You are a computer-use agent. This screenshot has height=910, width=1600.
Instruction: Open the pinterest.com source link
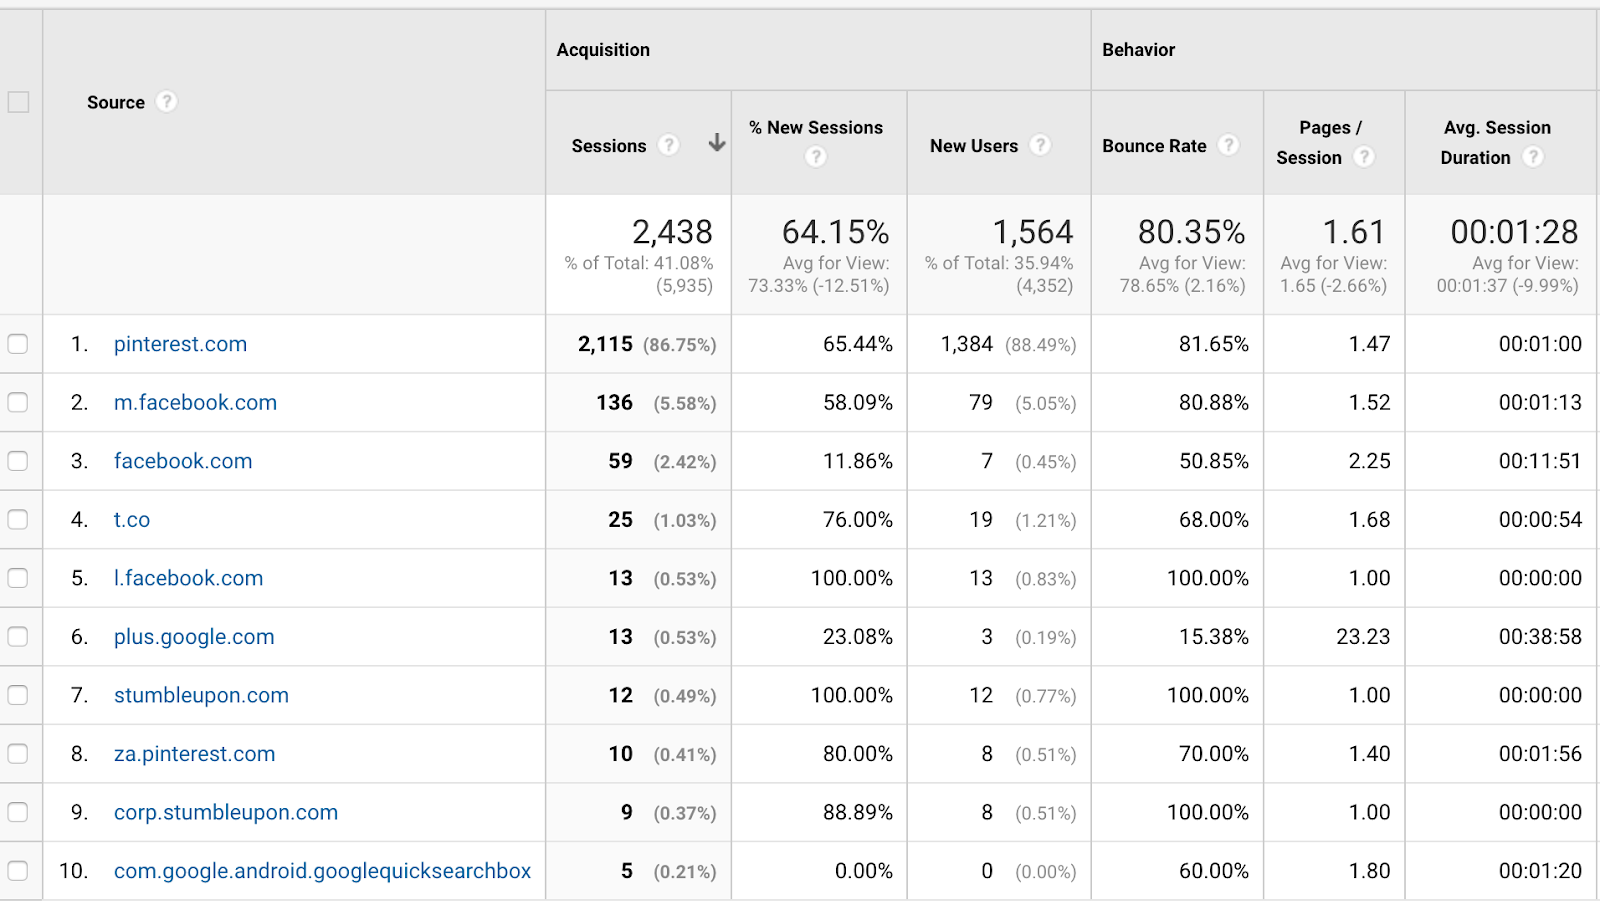(x=180, y=344)
